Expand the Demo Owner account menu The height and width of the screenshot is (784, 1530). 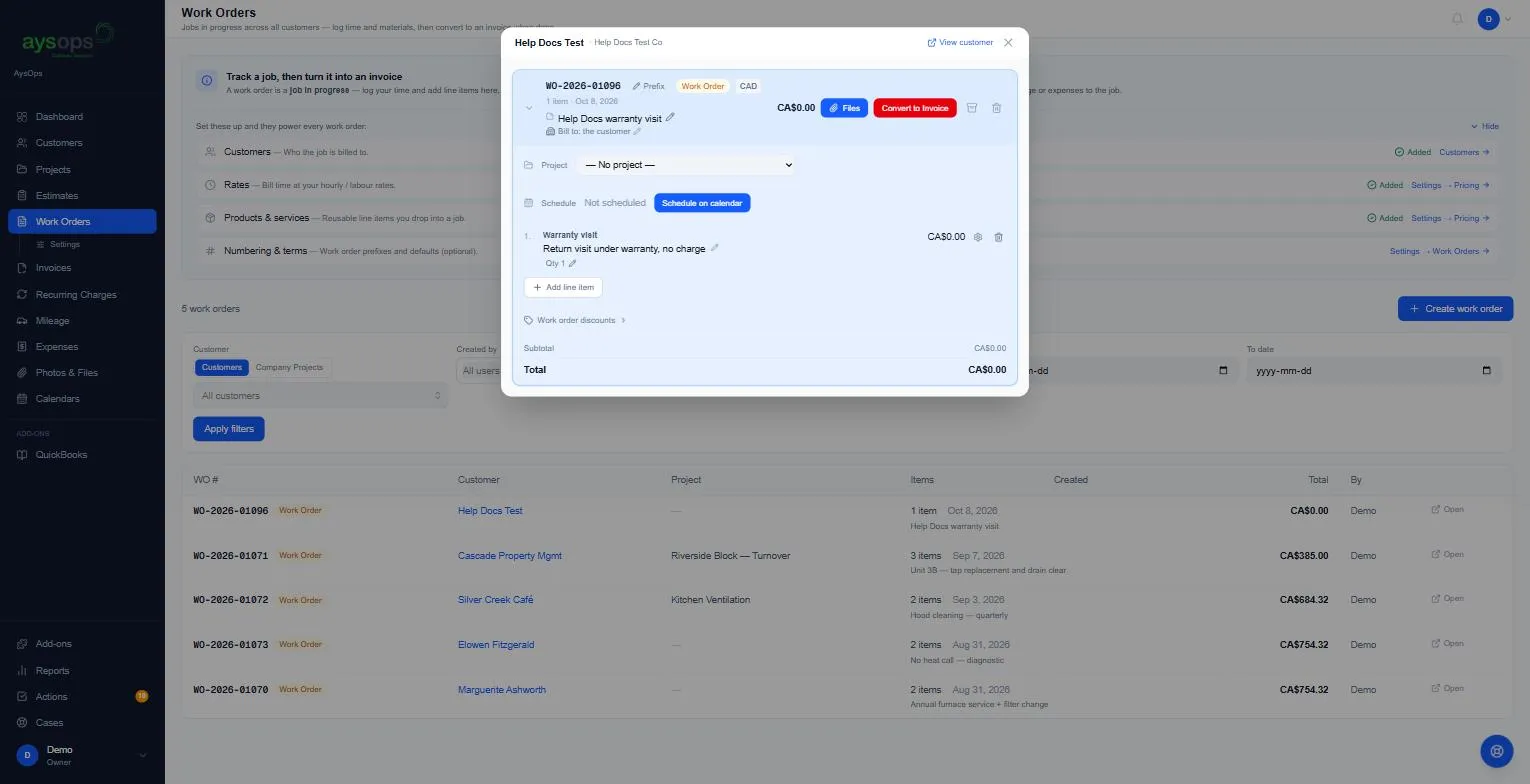[82, 755]
